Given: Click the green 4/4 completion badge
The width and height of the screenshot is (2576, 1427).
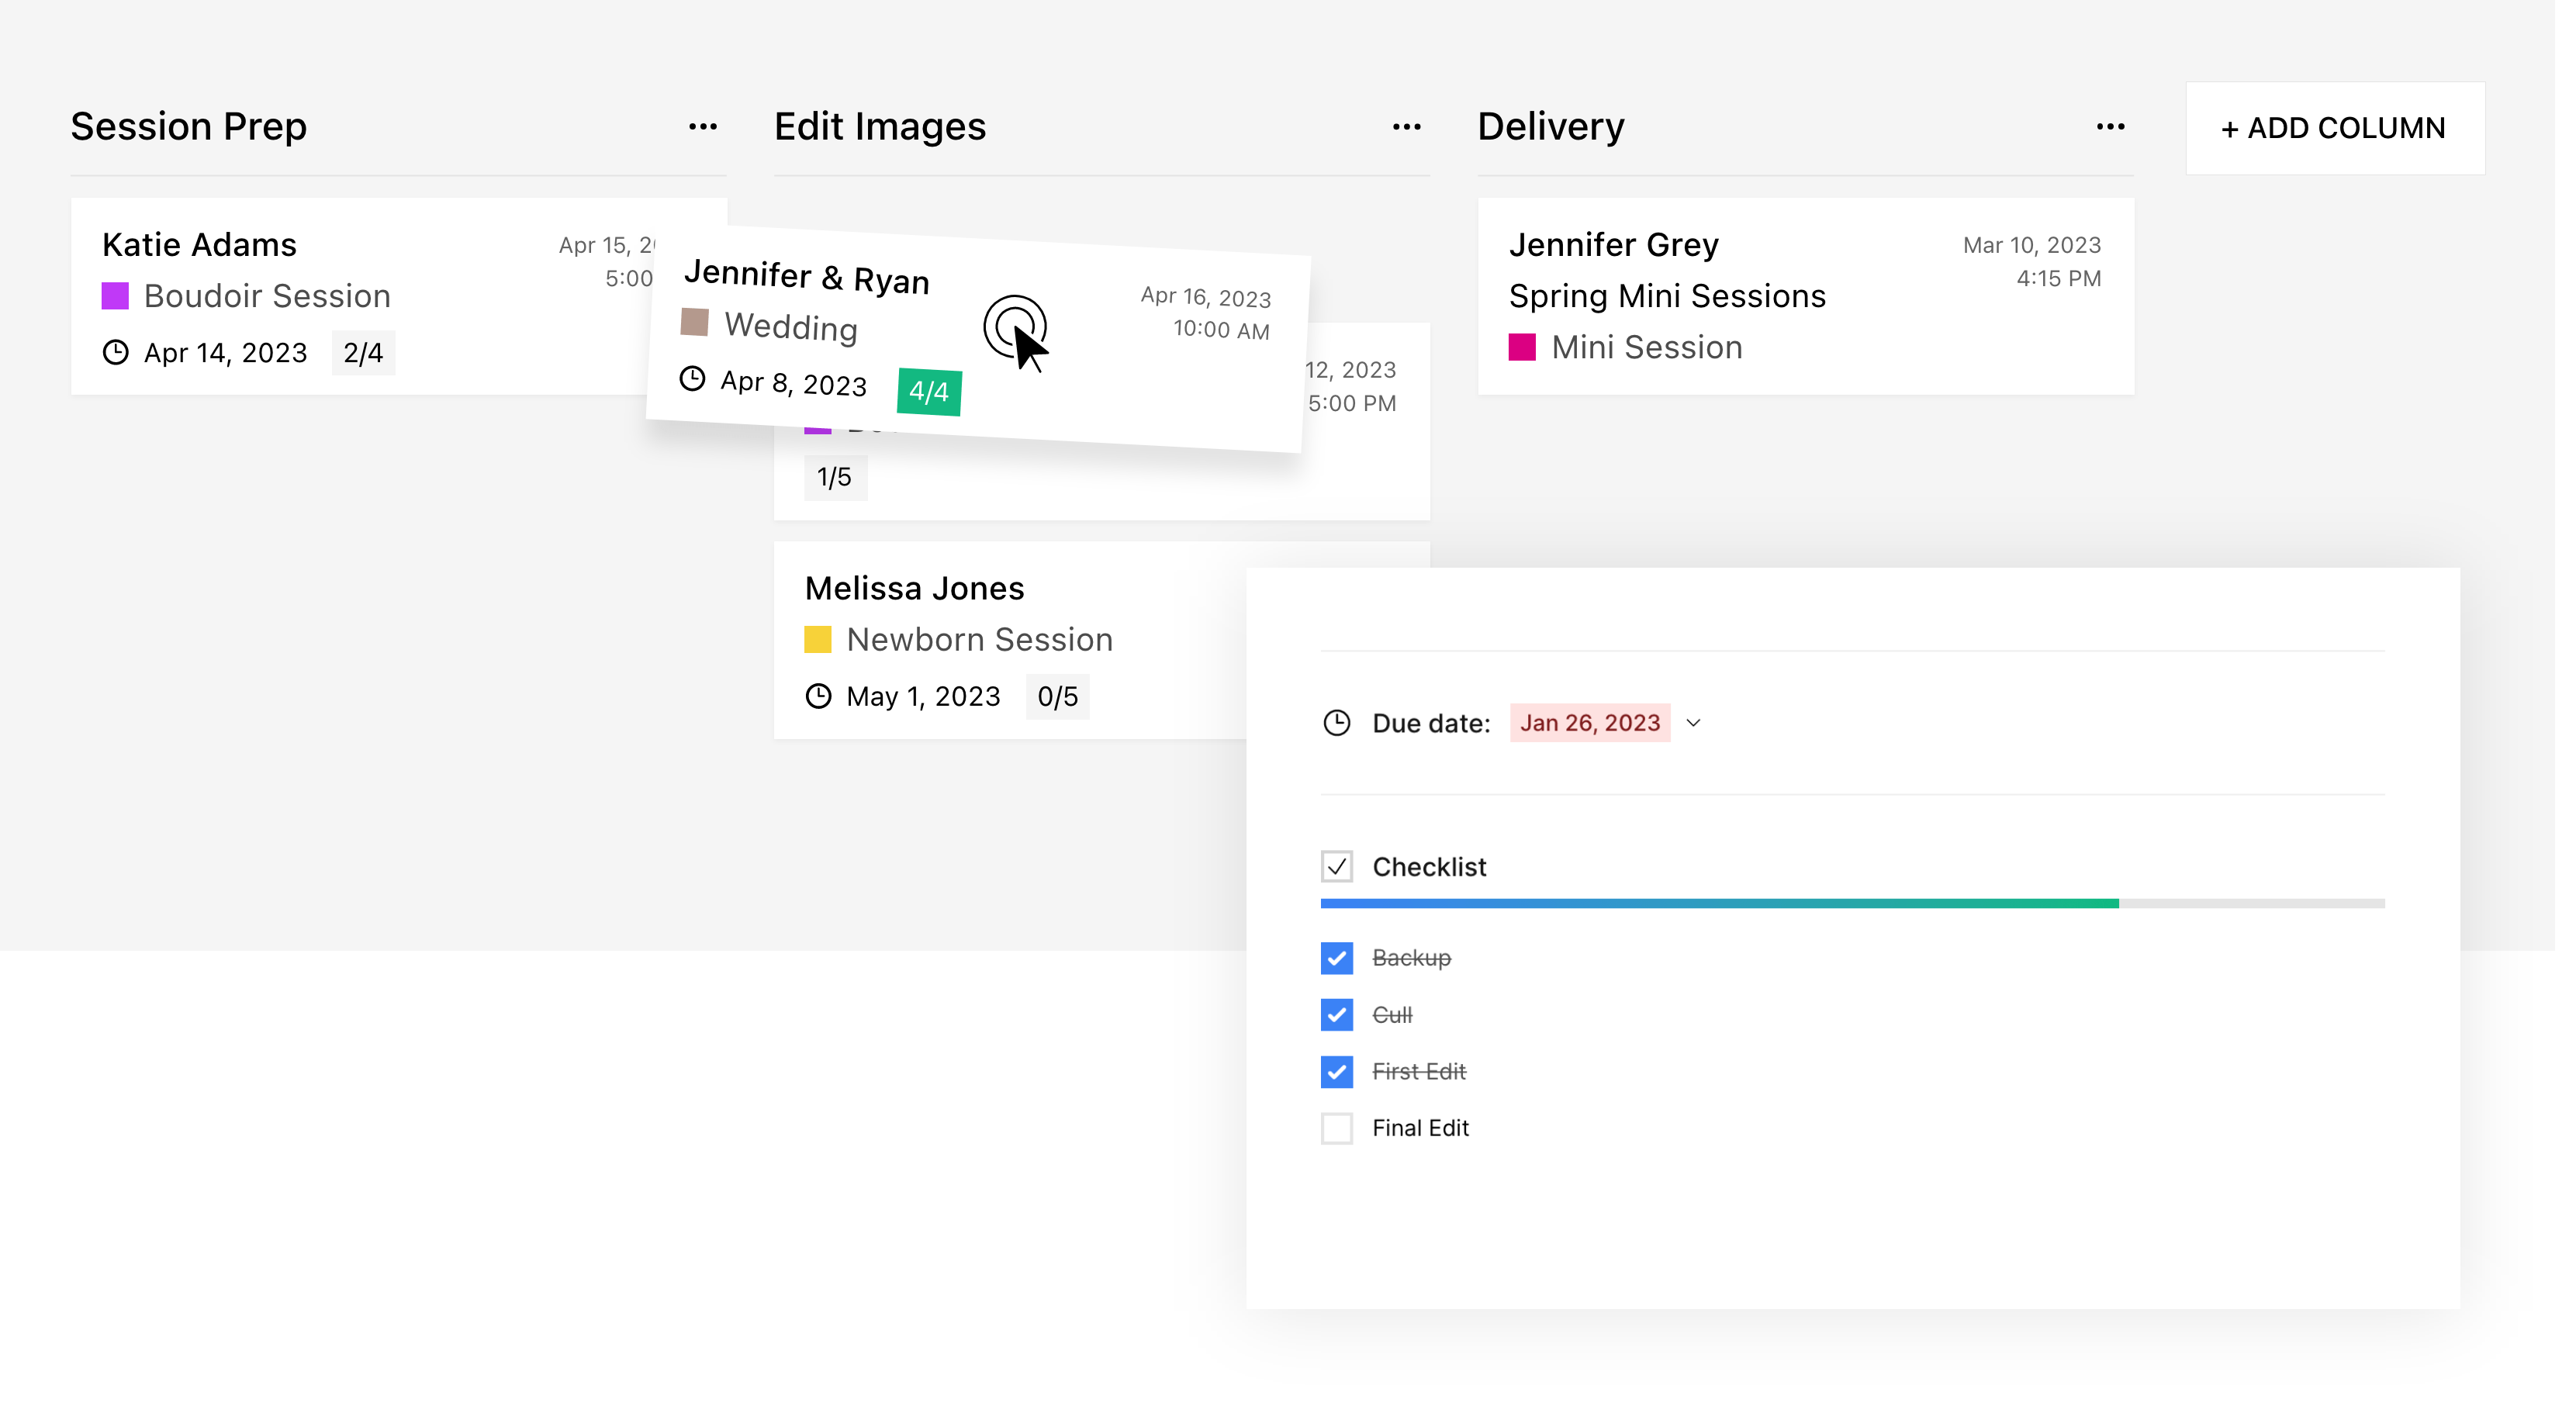Looking at the screenshot, I should (x=937, y=394).
